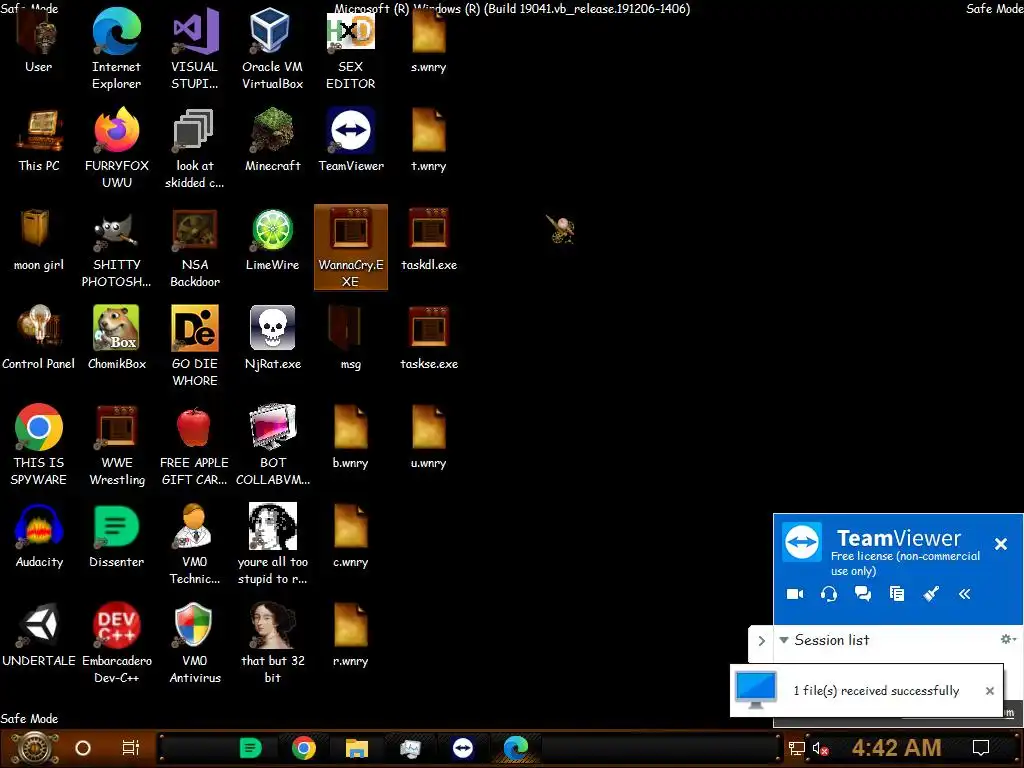The width and height of the screenshot is (1024, 768).
Task: Select the NSA Backdoor shortcut
Action: (195, 249)
